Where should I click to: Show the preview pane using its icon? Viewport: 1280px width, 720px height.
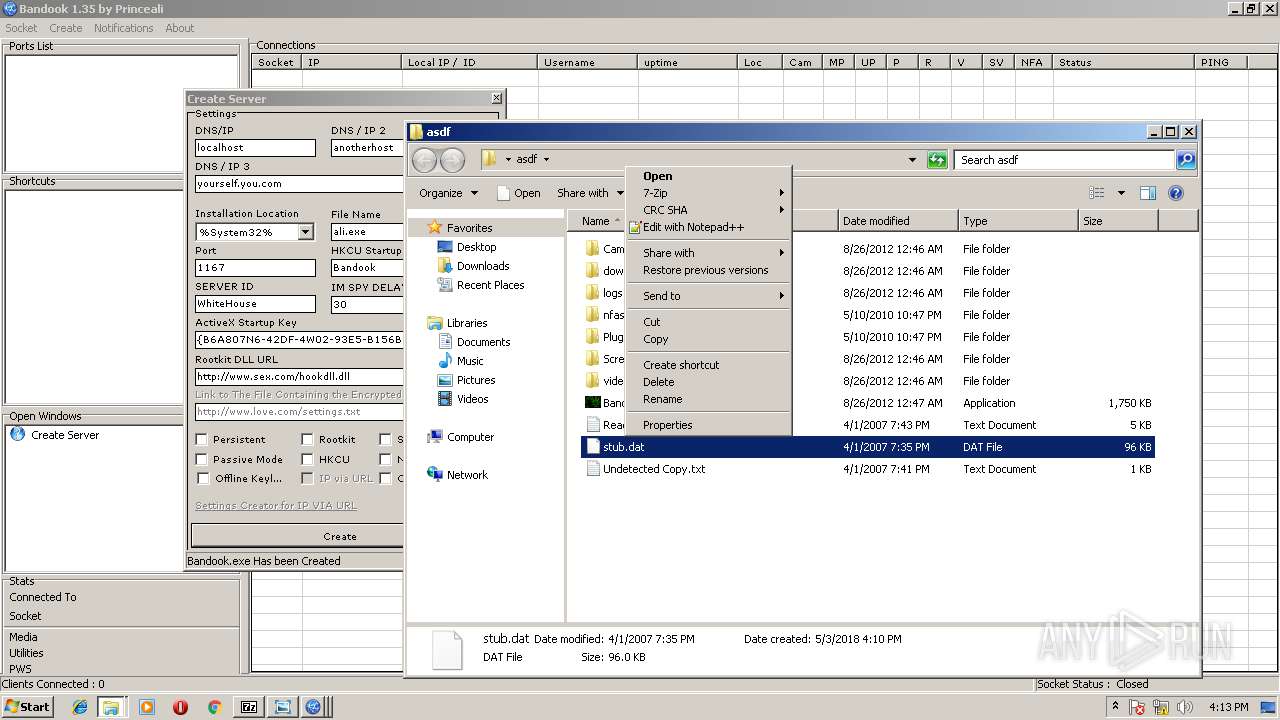coord(1148,193)
